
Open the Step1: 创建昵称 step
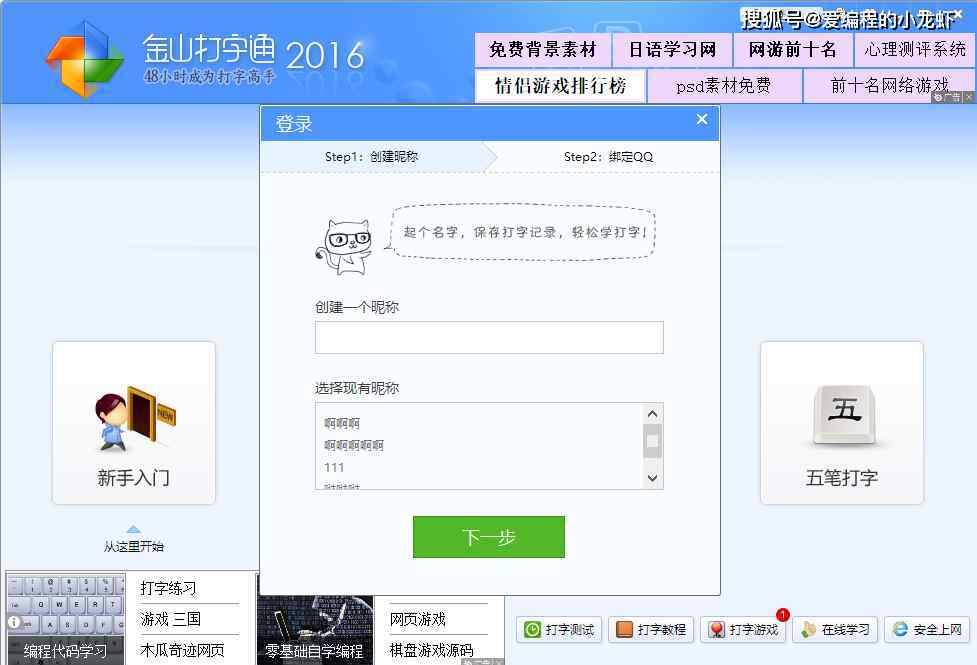click(x=371, y=157)
